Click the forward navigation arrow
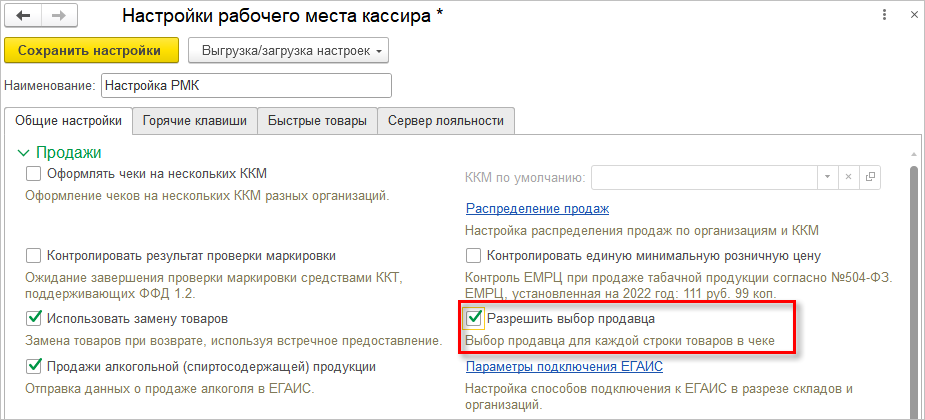 tap(57, 17)
